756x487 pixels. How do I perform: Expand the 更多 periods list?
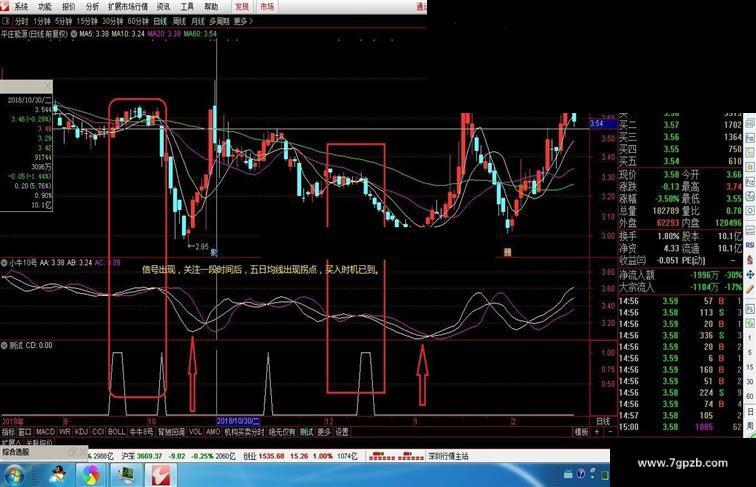pos(243,21)
